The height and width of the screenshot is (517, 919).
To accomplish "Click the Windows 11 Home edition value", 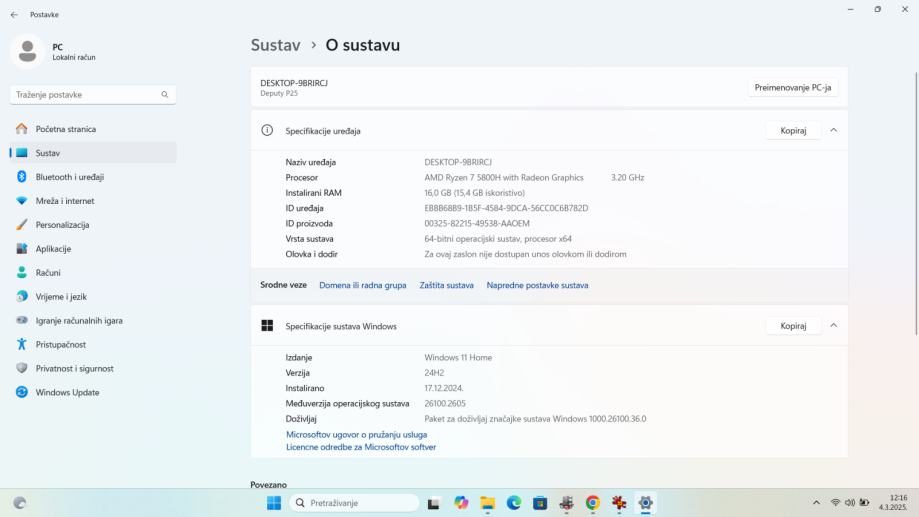I will point(458,358).
